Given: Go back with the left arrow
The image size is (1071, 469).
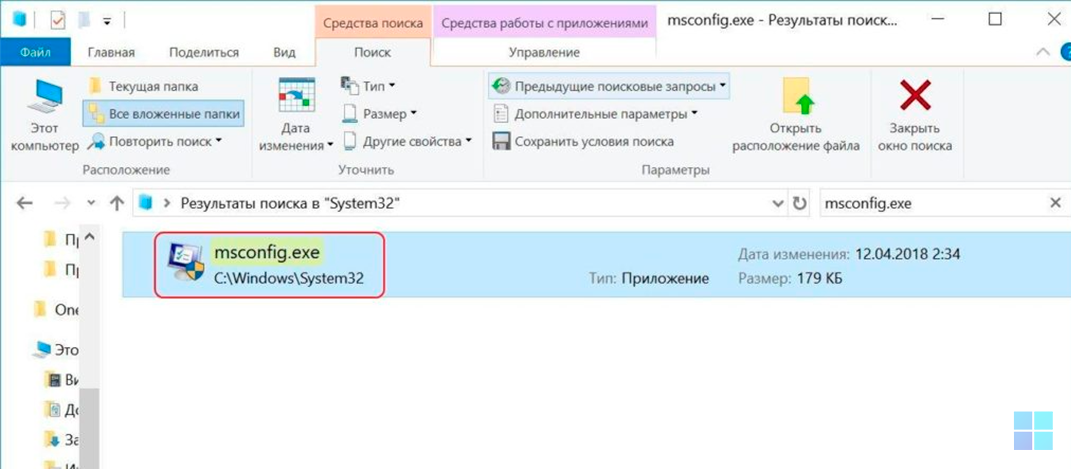Looking at the screenshot, I should point(24,203).
